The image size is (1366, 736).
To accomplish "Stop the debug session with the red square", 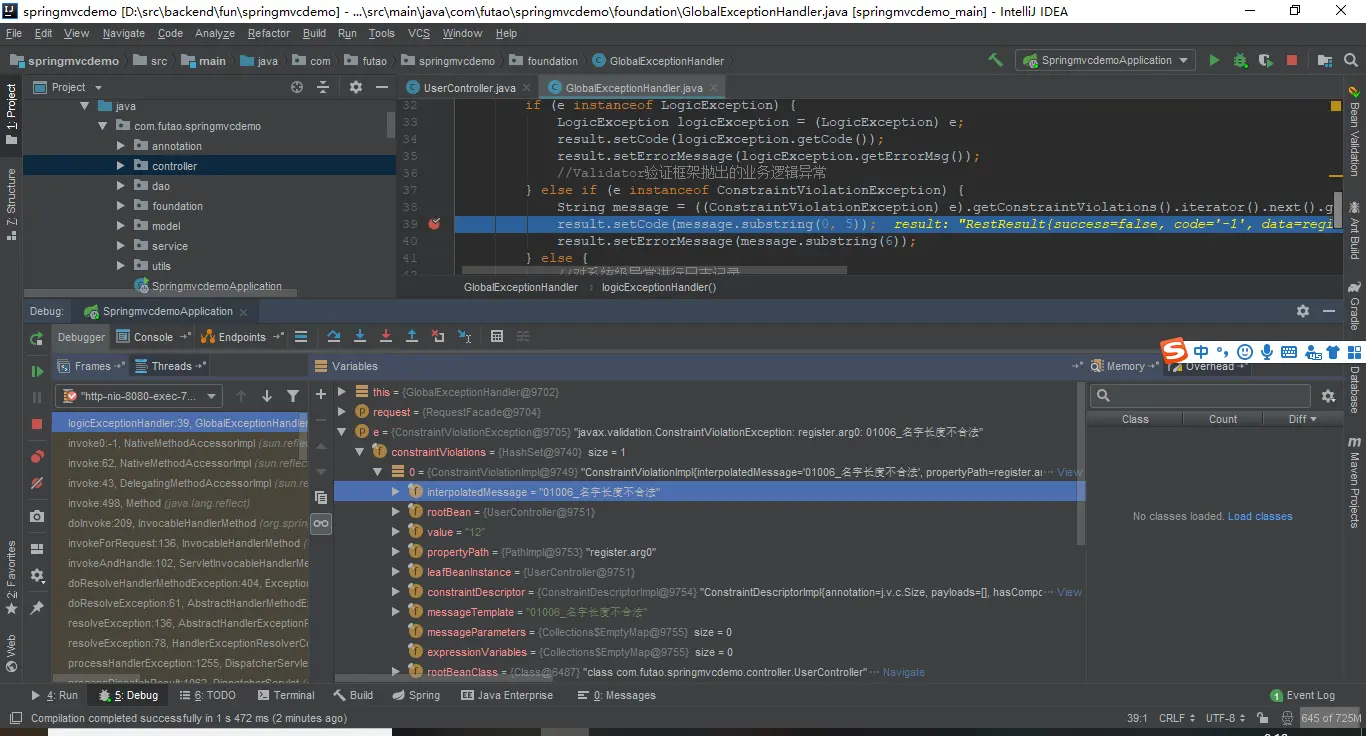I will [37, 424].
